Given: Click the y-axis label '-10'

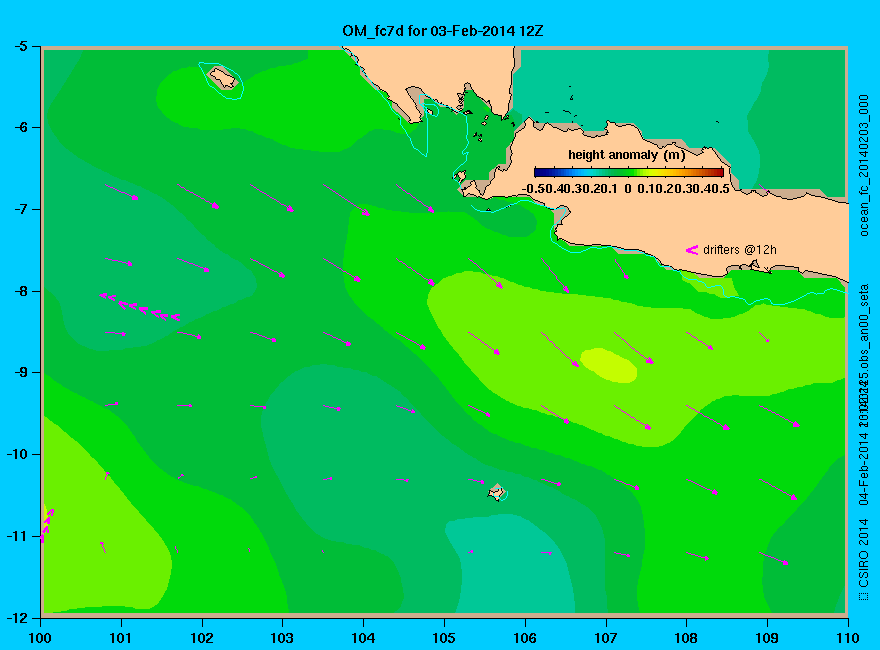Looking at the screenshot, I should tap(17, 454).
